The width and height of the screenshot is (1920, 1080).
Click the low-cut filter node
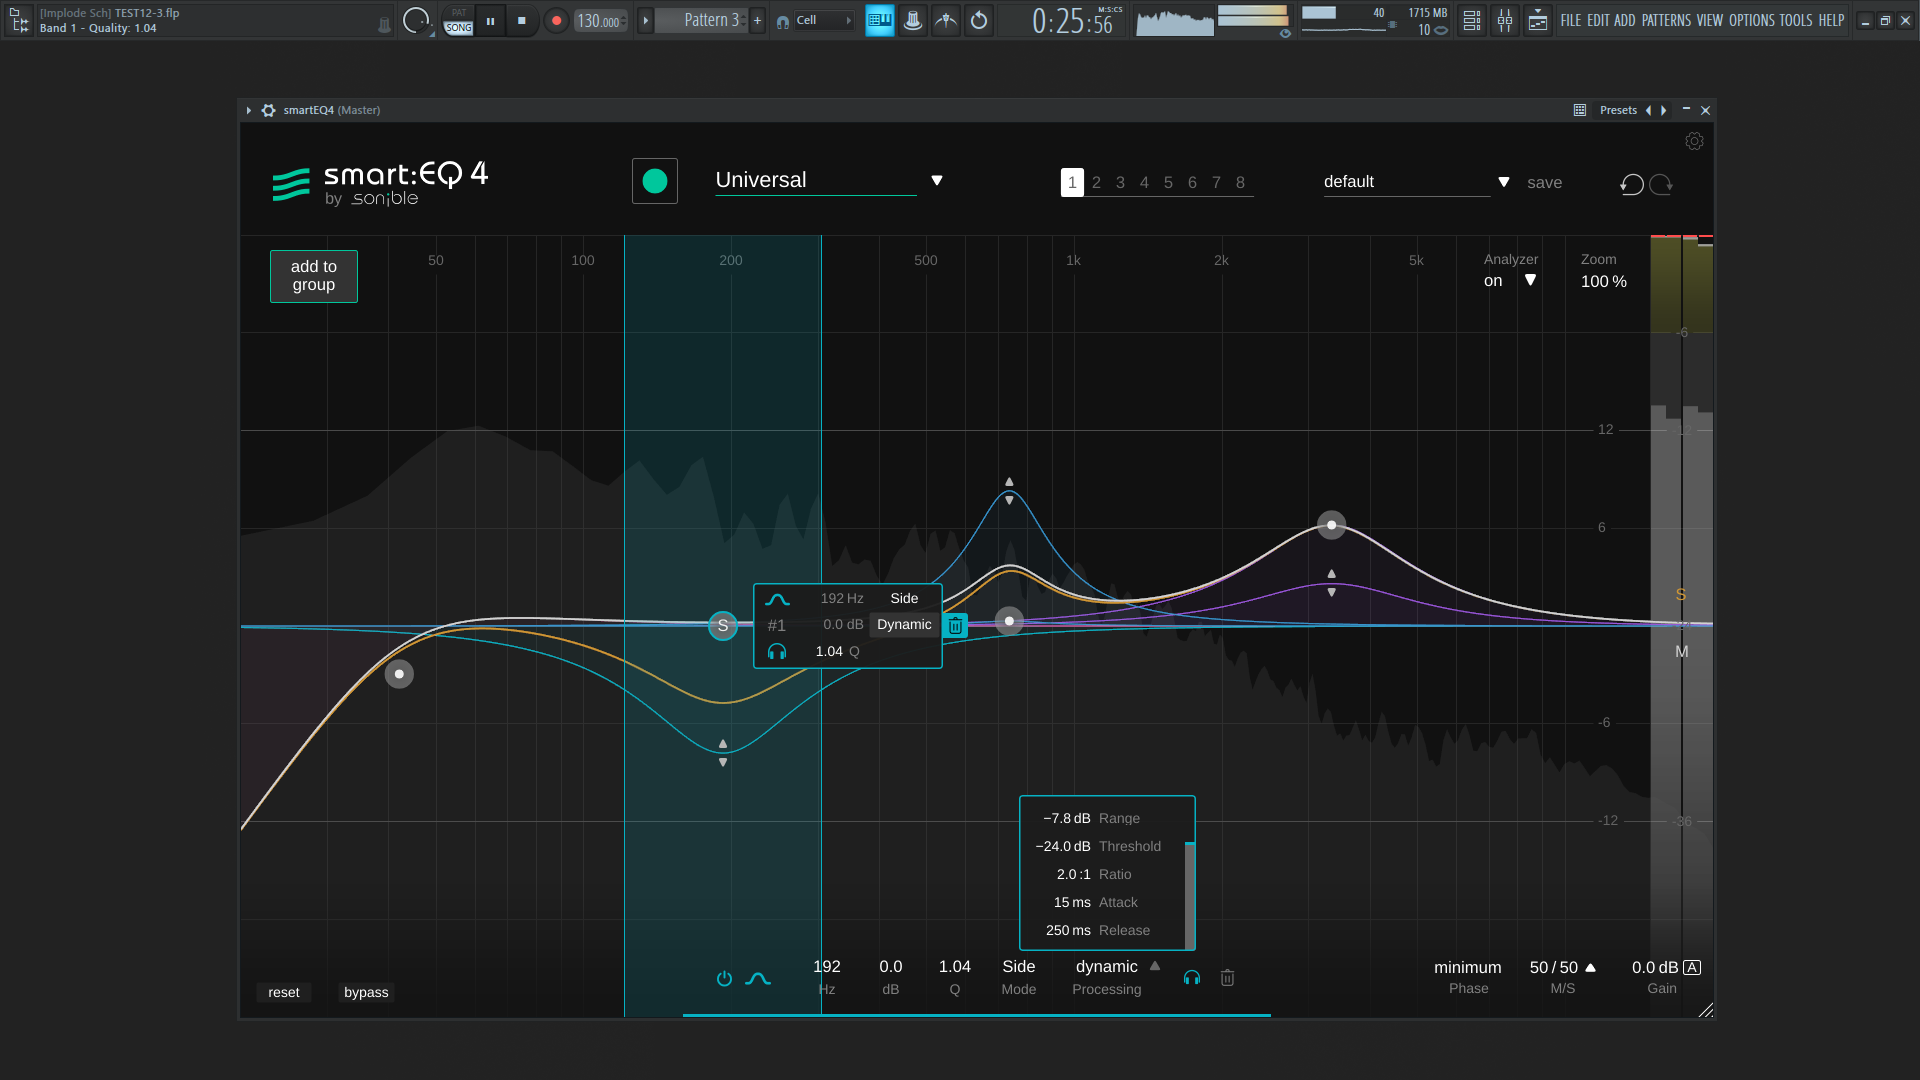(x=399, y=674)
